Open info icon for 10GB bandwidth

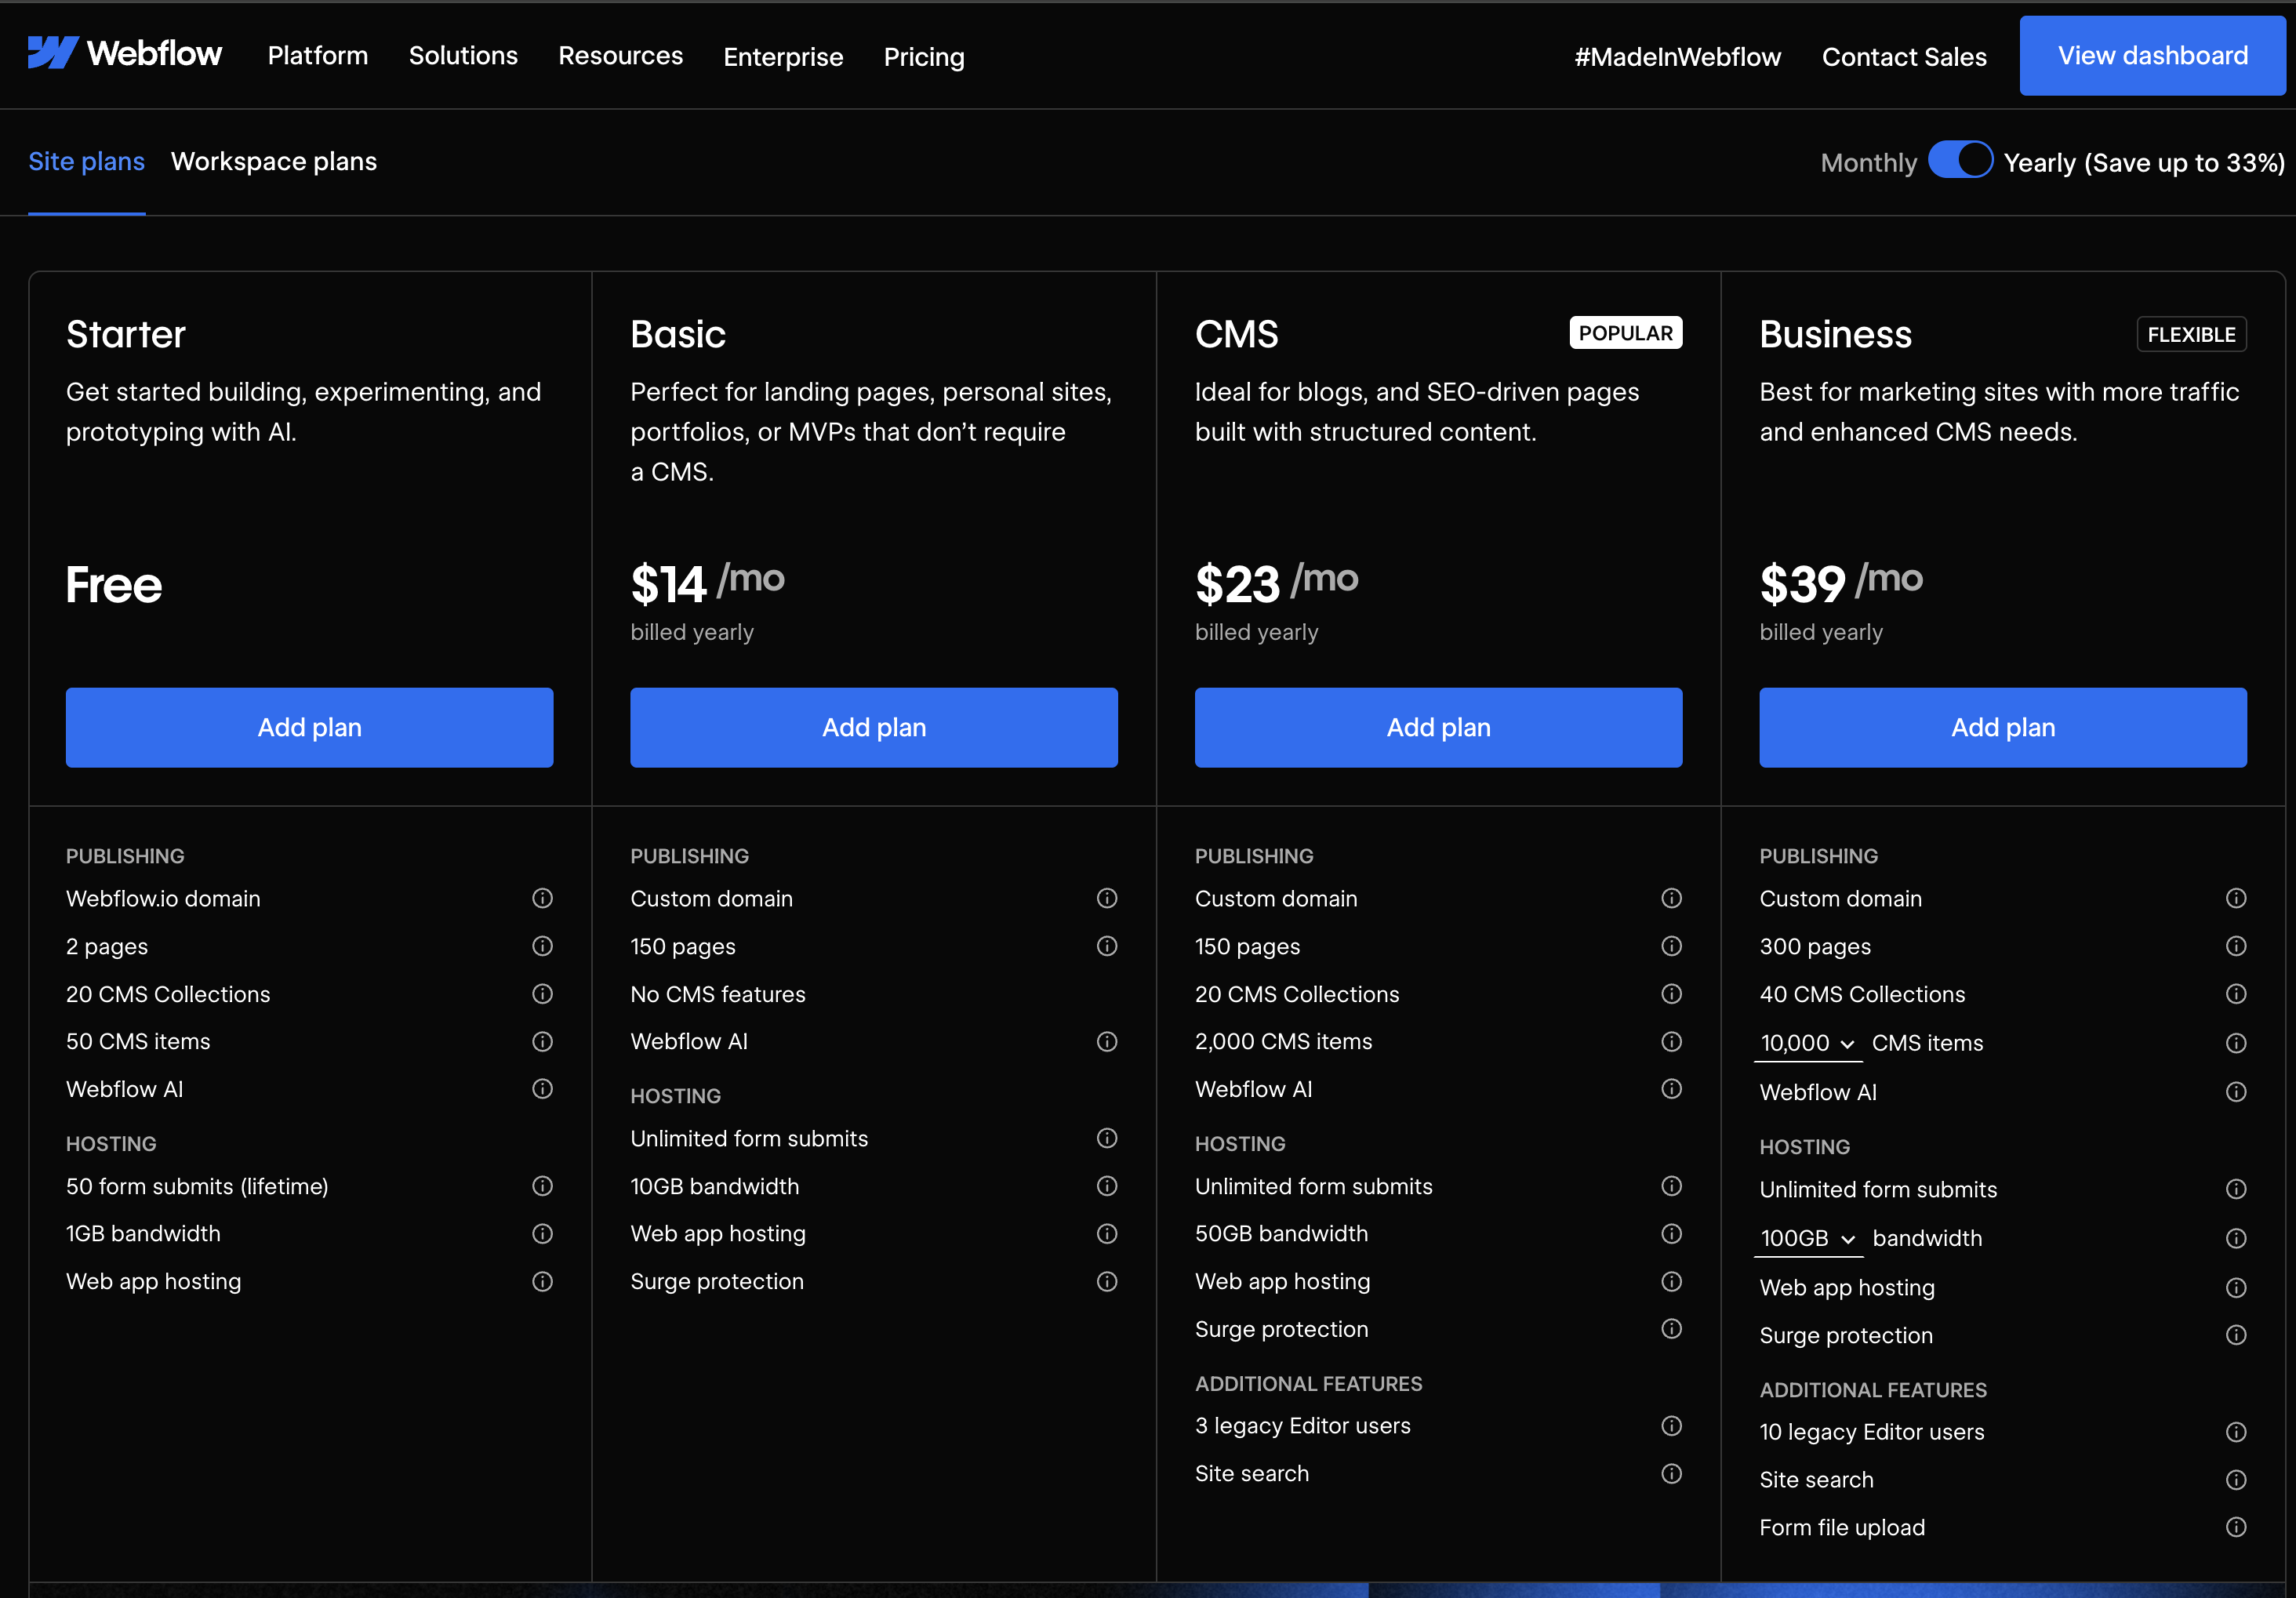click(x=1106, y=1186)
